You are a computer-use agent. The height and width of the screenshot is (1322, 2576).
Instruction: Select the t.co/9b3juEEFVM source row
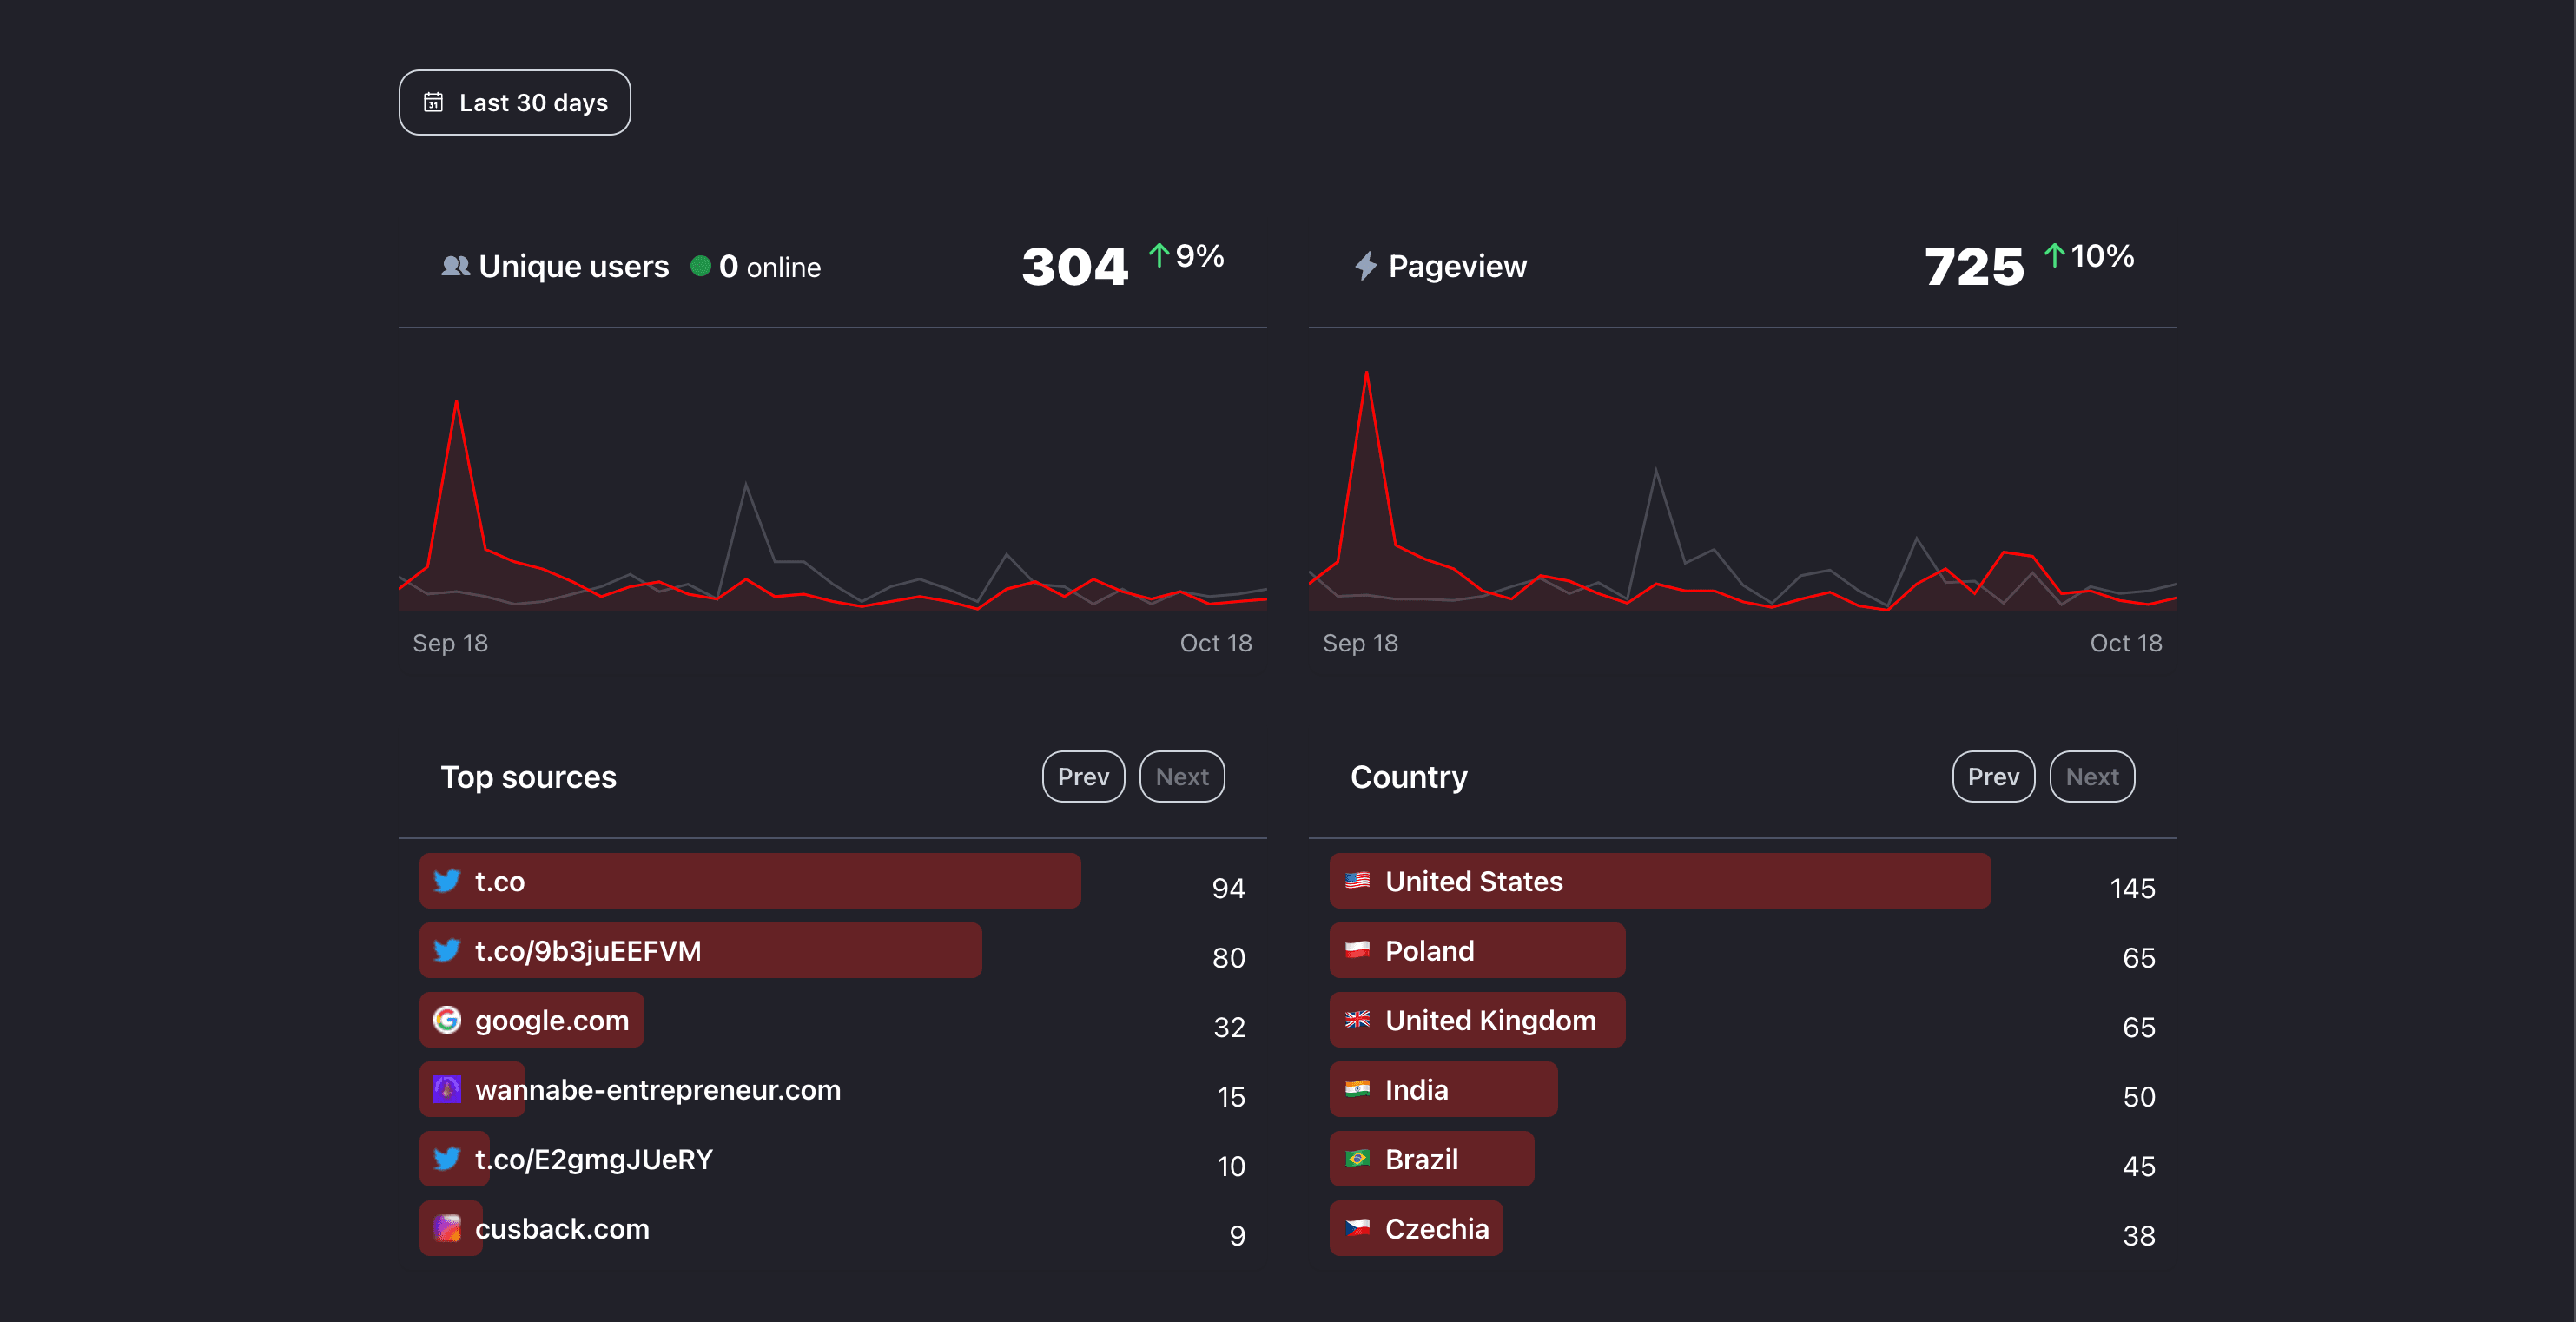point(700,950)
